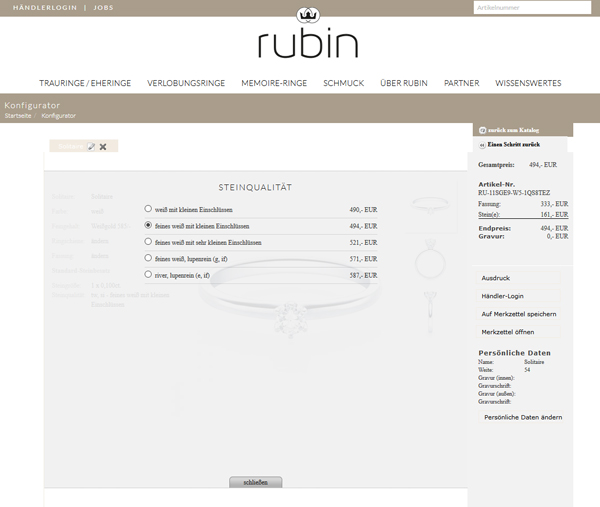Select 'feines weiß, lupenrein (g, if)' option
This screenshot has height=507, width=600.
click(148, 258)
